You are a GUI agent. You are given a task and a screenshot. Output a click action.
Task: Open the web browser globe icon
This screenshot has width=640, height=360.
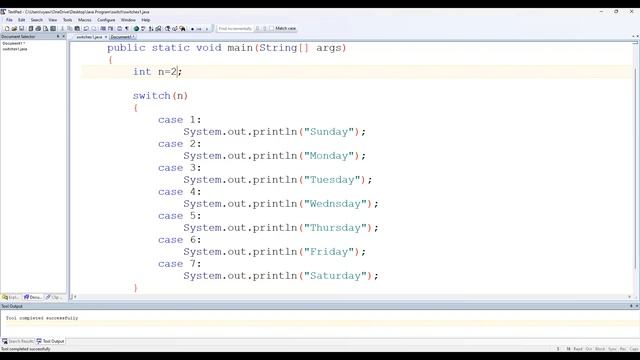click(136, 29)
